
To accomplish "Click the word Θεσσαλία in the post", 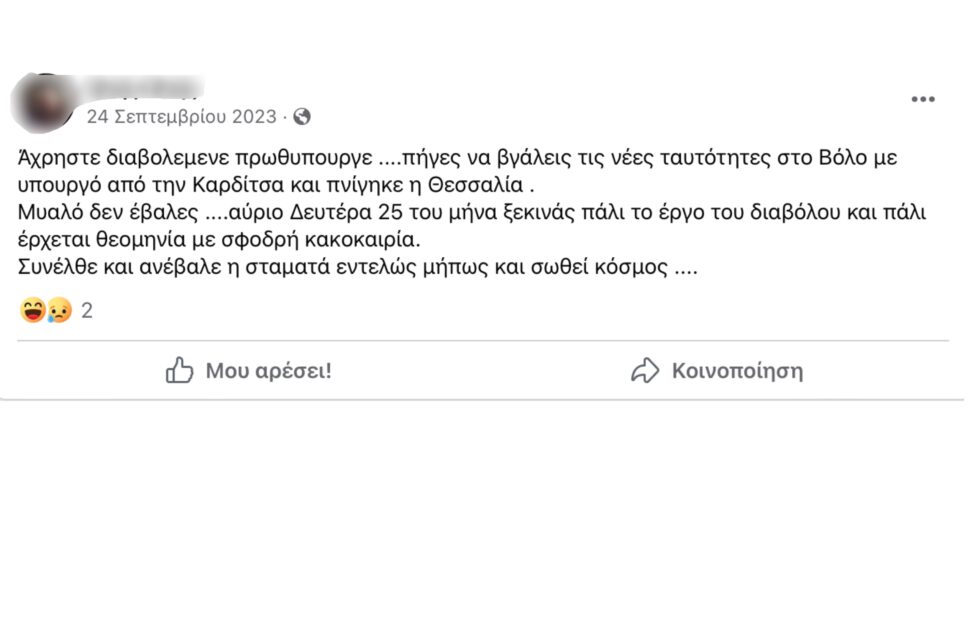I will pyautogui.click(x=476, y=185).
